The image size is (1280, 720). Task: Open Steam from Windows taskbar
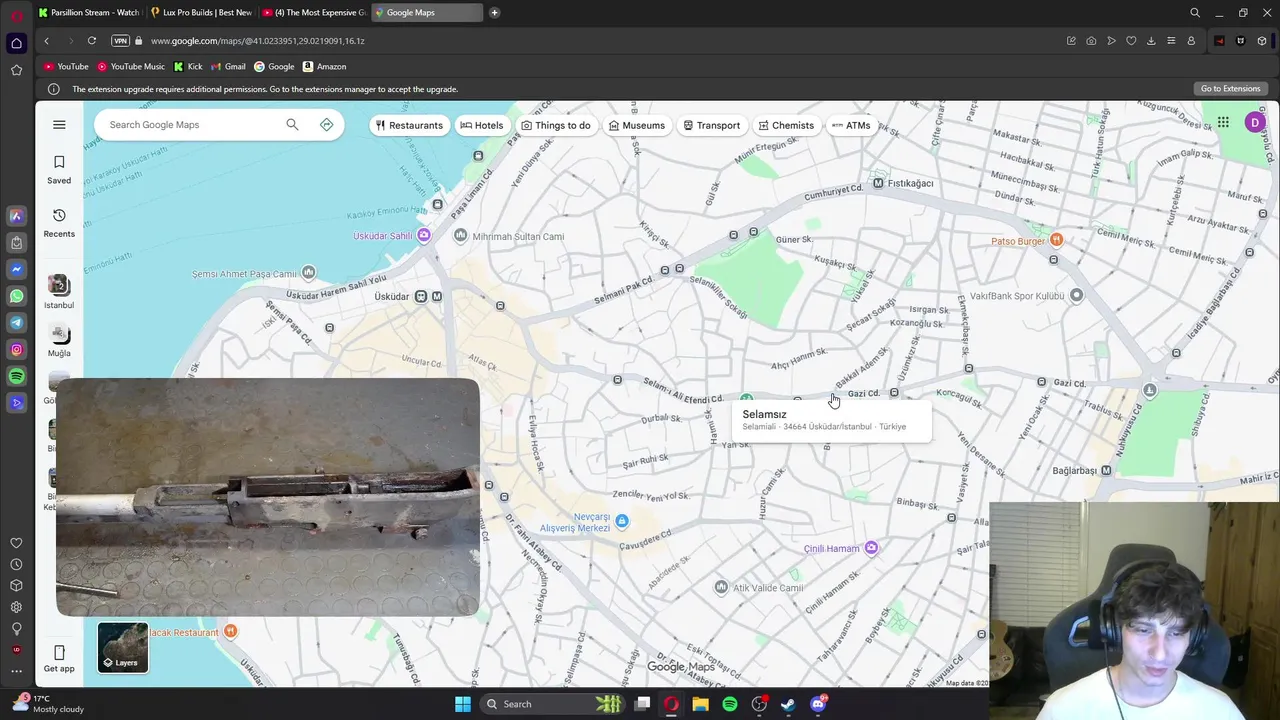788,704
